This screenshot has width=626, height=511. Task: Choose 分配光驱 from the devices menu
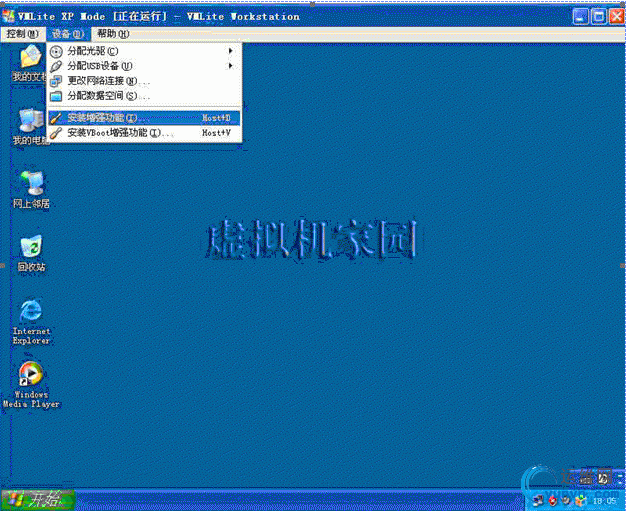point(145,51)
